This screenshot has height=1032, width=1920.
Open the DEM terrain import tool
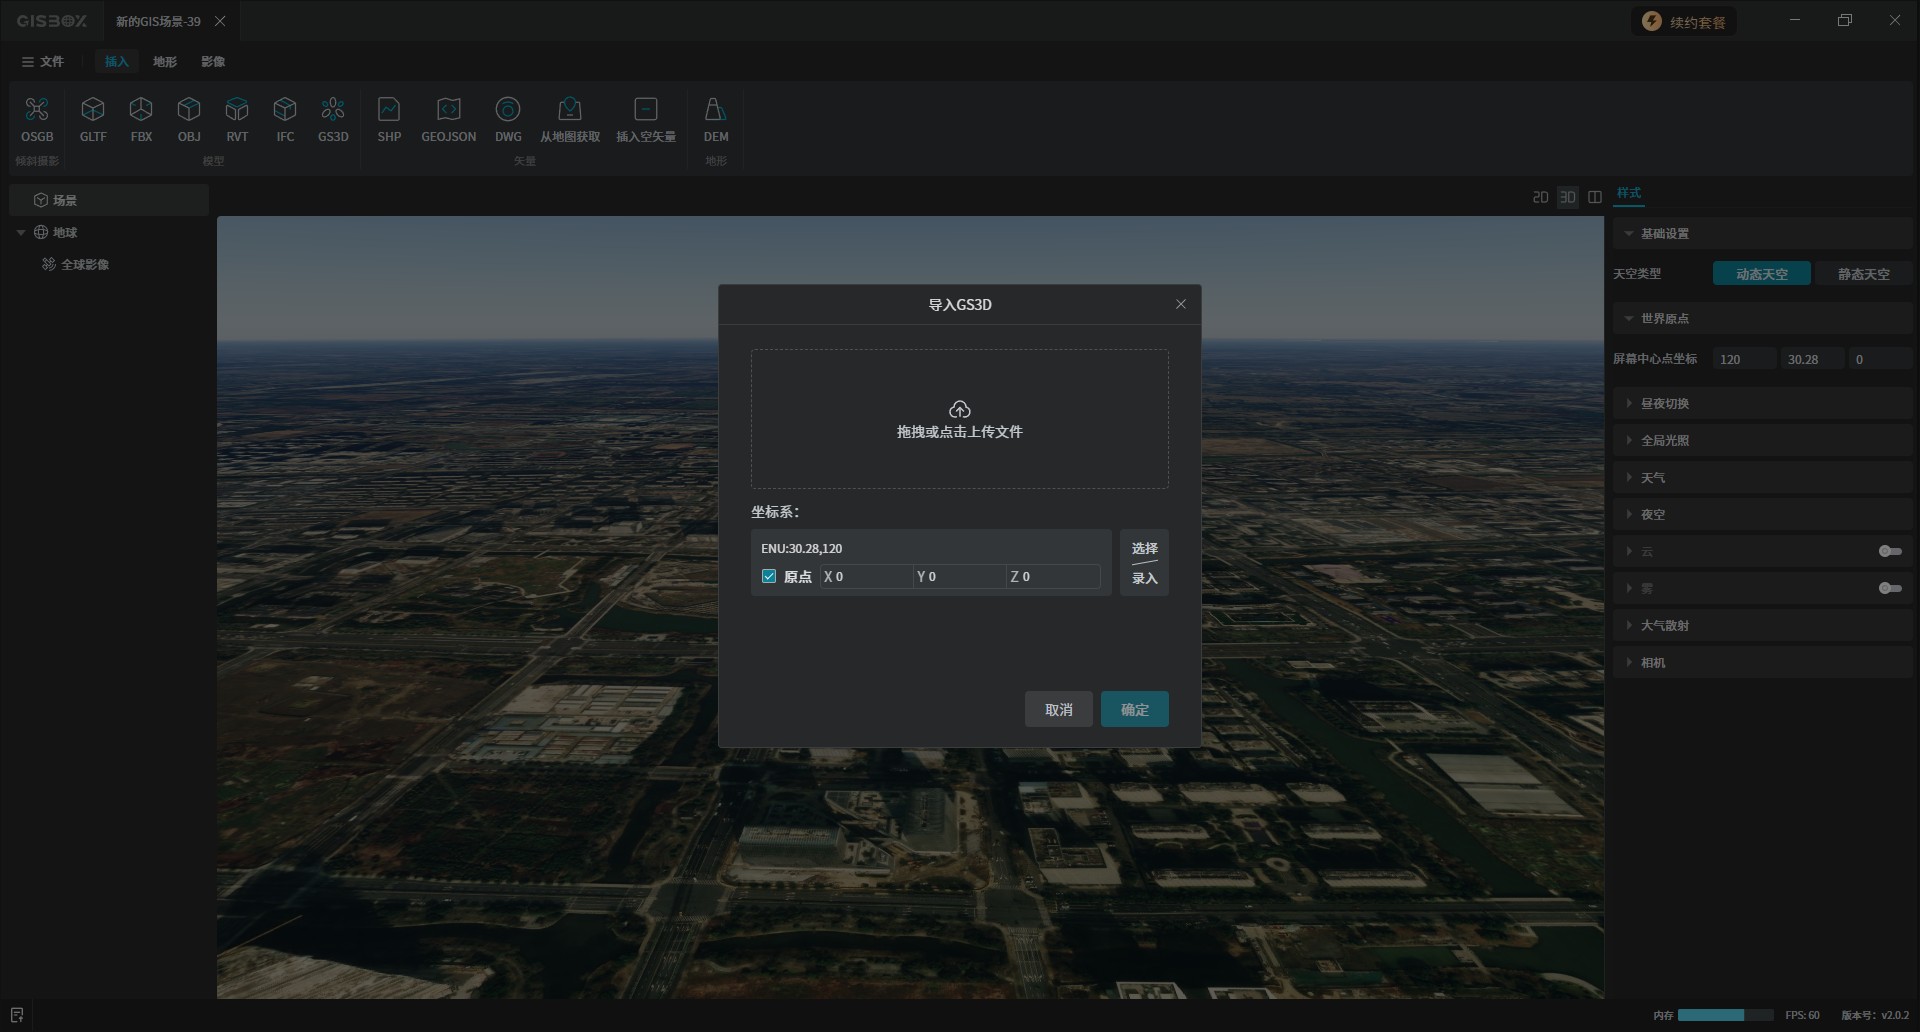(716, 110)
